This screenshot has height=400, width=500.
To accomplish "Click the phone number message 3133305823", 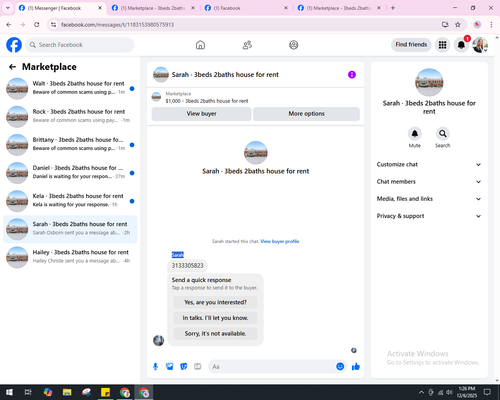I will point(187,266).
